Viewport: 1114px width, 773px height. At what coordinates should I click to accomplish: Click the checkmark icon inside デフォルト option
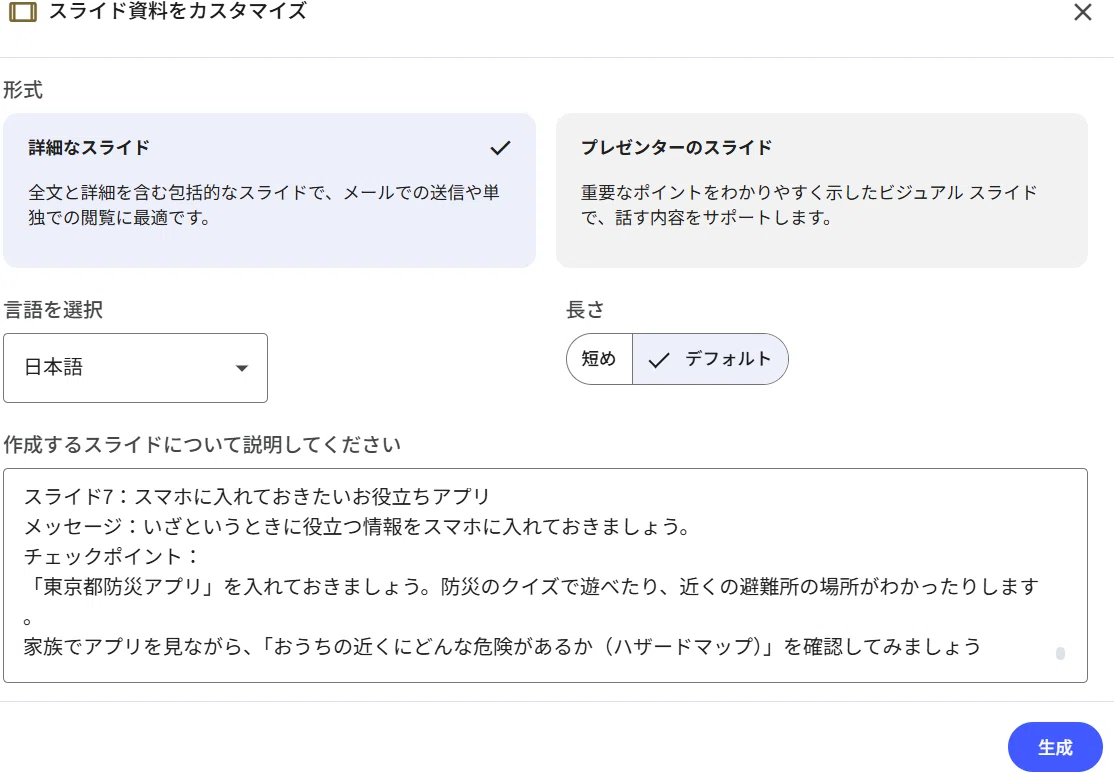(659, 360)
